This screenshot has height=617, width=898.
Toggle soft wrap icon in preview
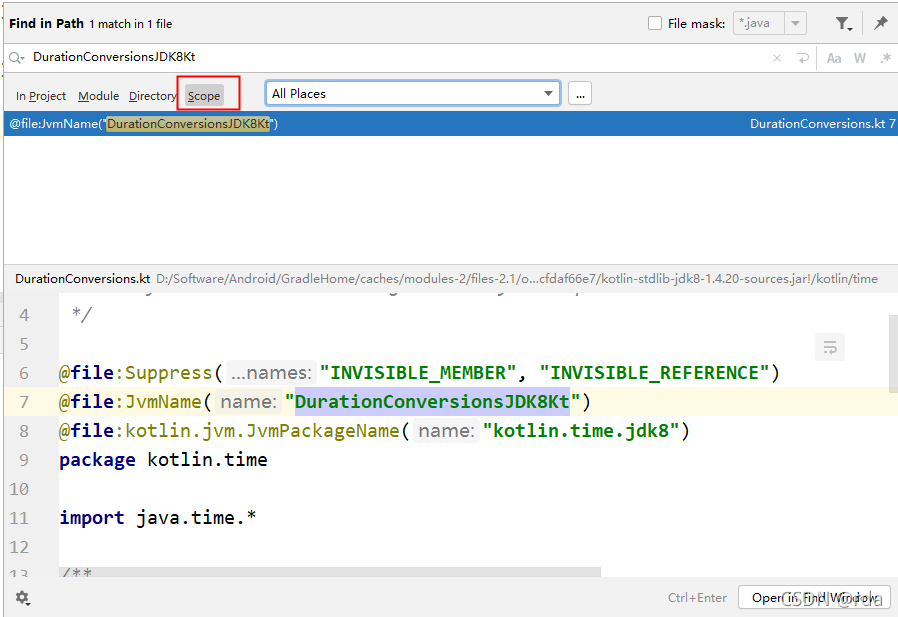[830, 347]
